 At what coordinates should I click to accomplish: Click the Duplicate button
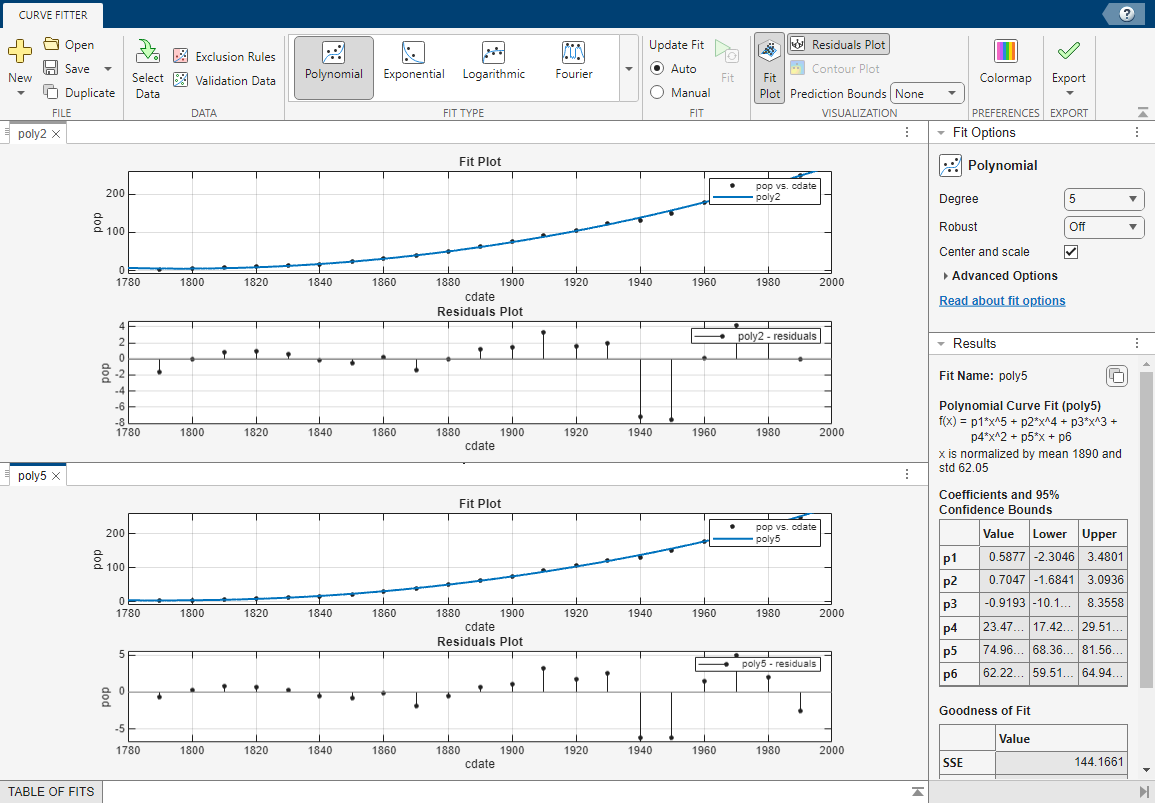pos(80,93)
